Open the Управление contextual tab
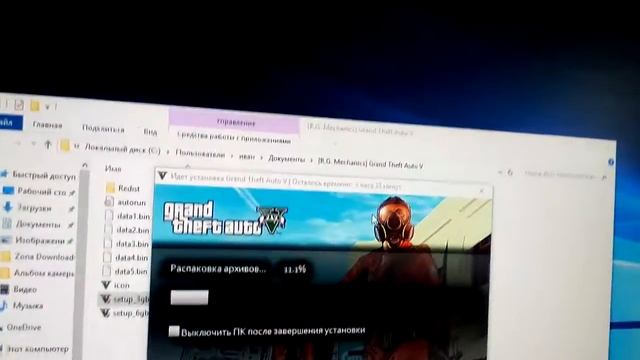 pyautogui.click(x=236, y=122)
